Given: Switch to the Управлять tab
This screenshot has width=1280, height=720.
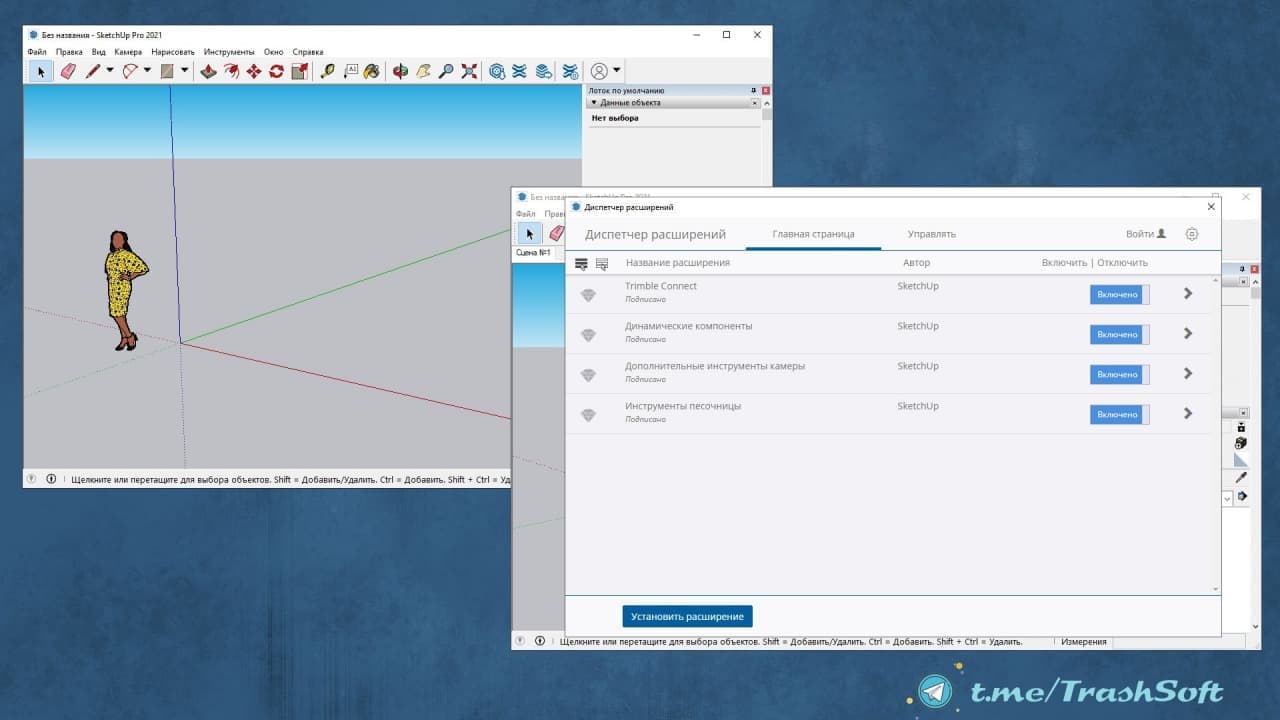Looking at the screenshot, I should click(x=932, y=234).
